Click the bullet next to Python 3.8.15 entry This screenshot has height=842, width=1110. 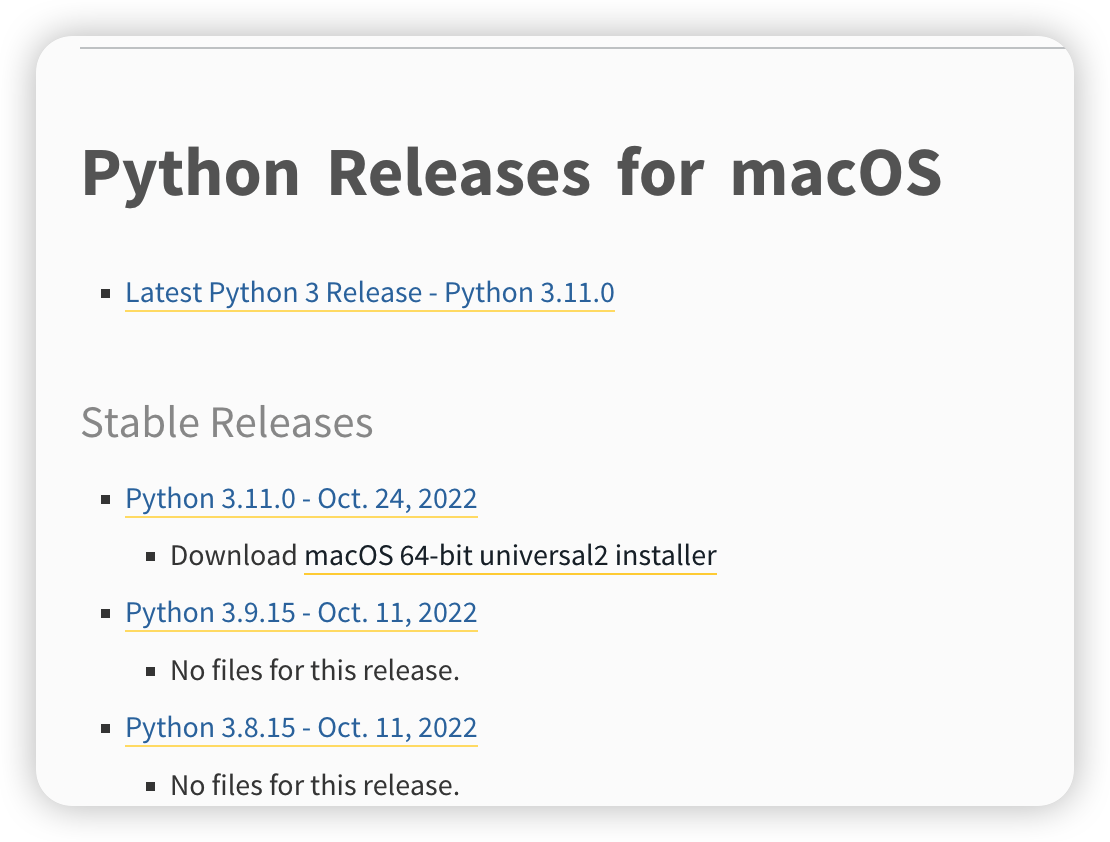(105, 728)
